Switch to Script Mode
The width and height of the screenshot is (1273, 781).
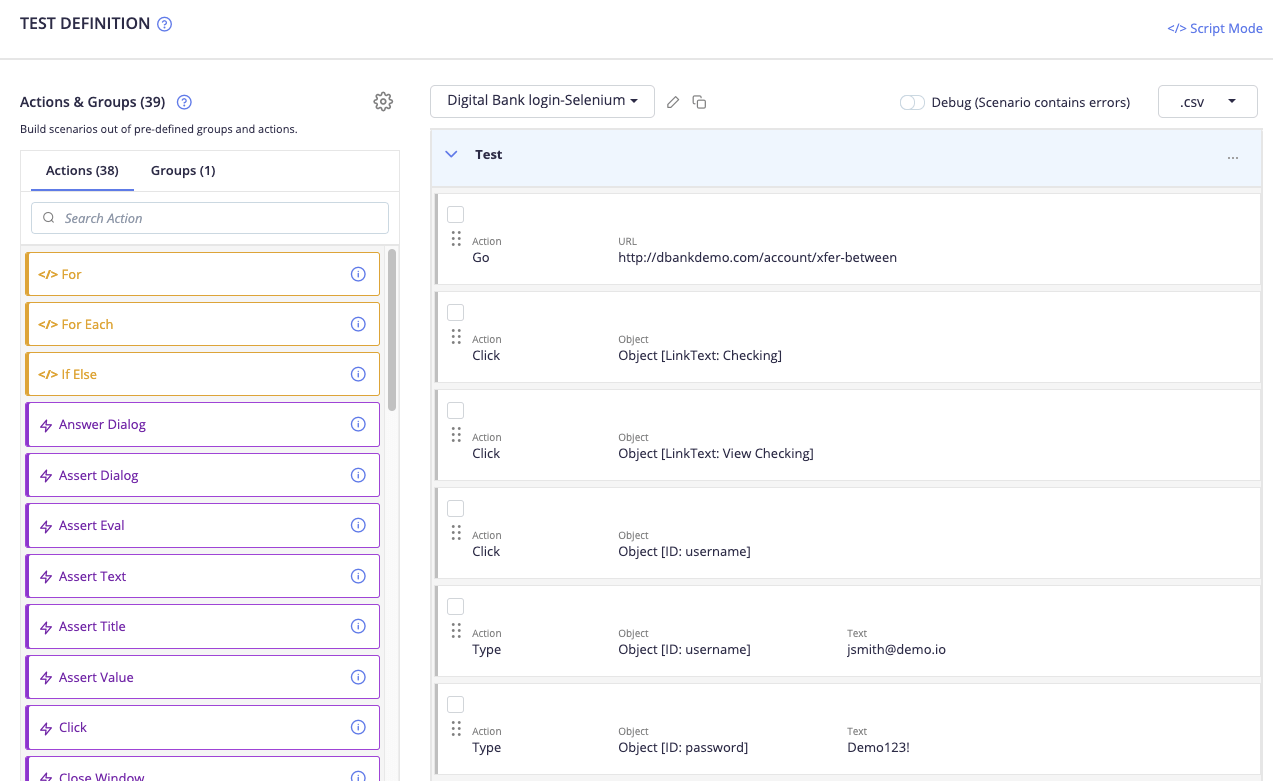click(1214, 28)
